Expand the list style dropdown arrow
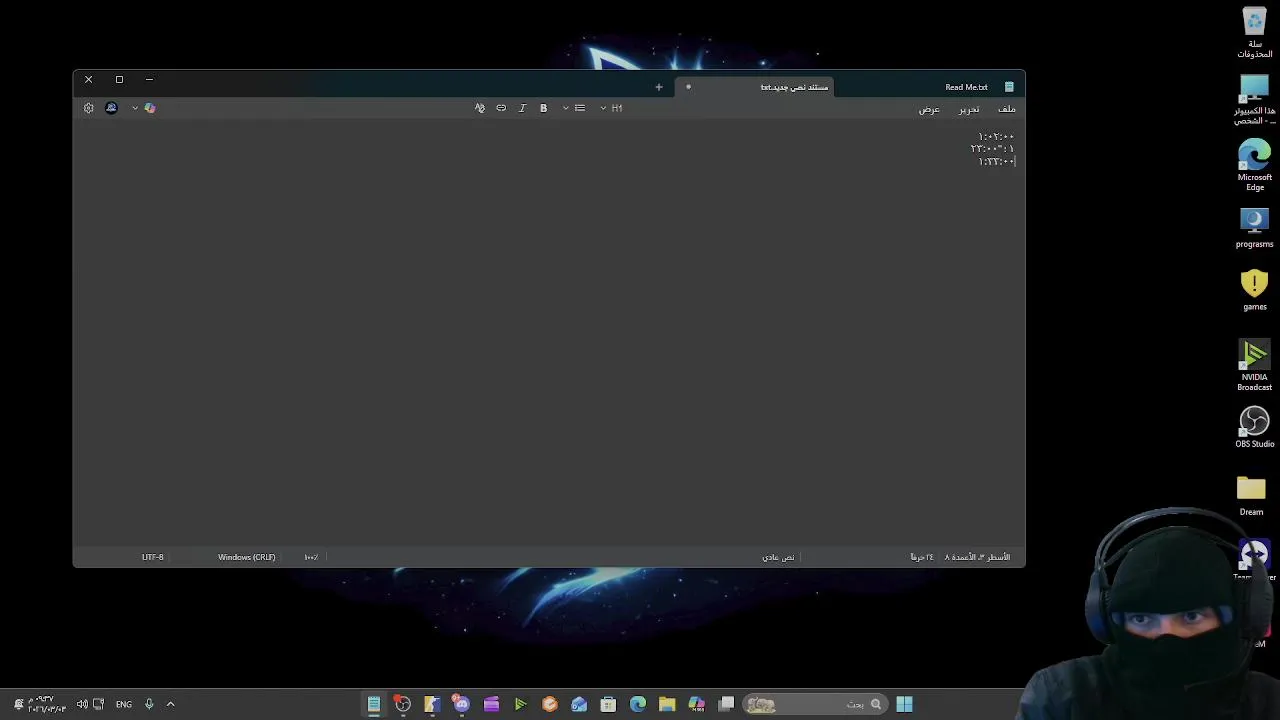 (x=566, y=108)
